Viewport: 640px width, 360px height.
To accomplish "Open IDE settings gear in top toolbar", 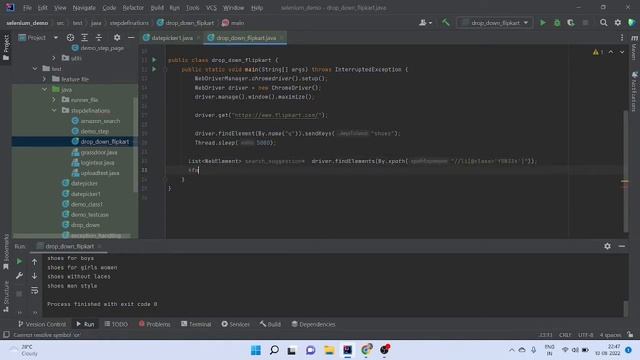I will [618, 23].
